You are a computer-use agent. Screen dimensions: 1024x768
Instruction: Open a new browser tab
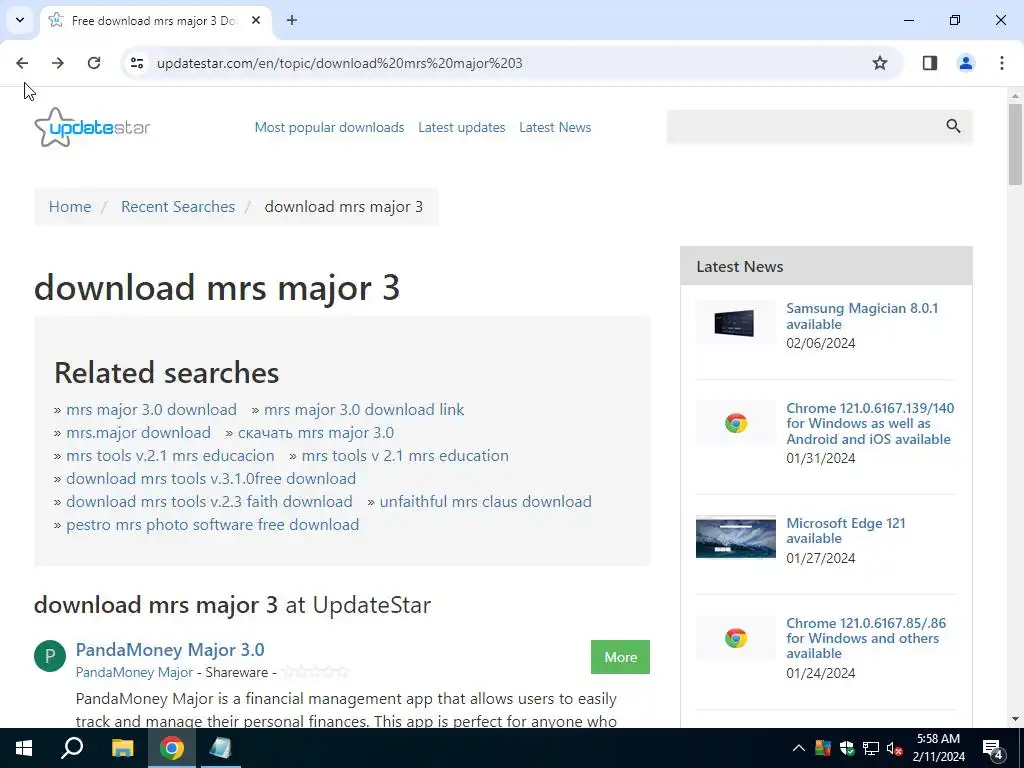[x=292, y=20]
